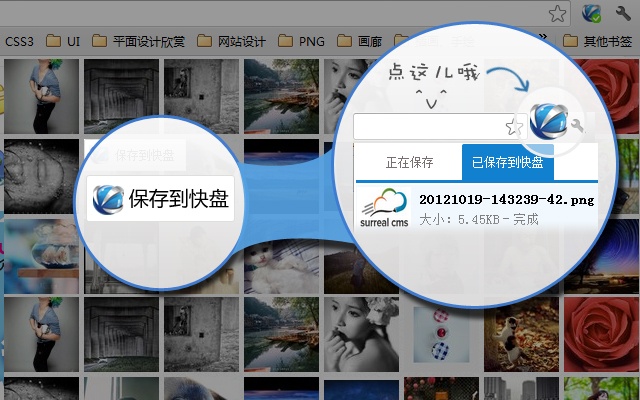The image size is (640, 400).
Task: Open the colorful buttons photo thumbnail
Action: [441, 334]
